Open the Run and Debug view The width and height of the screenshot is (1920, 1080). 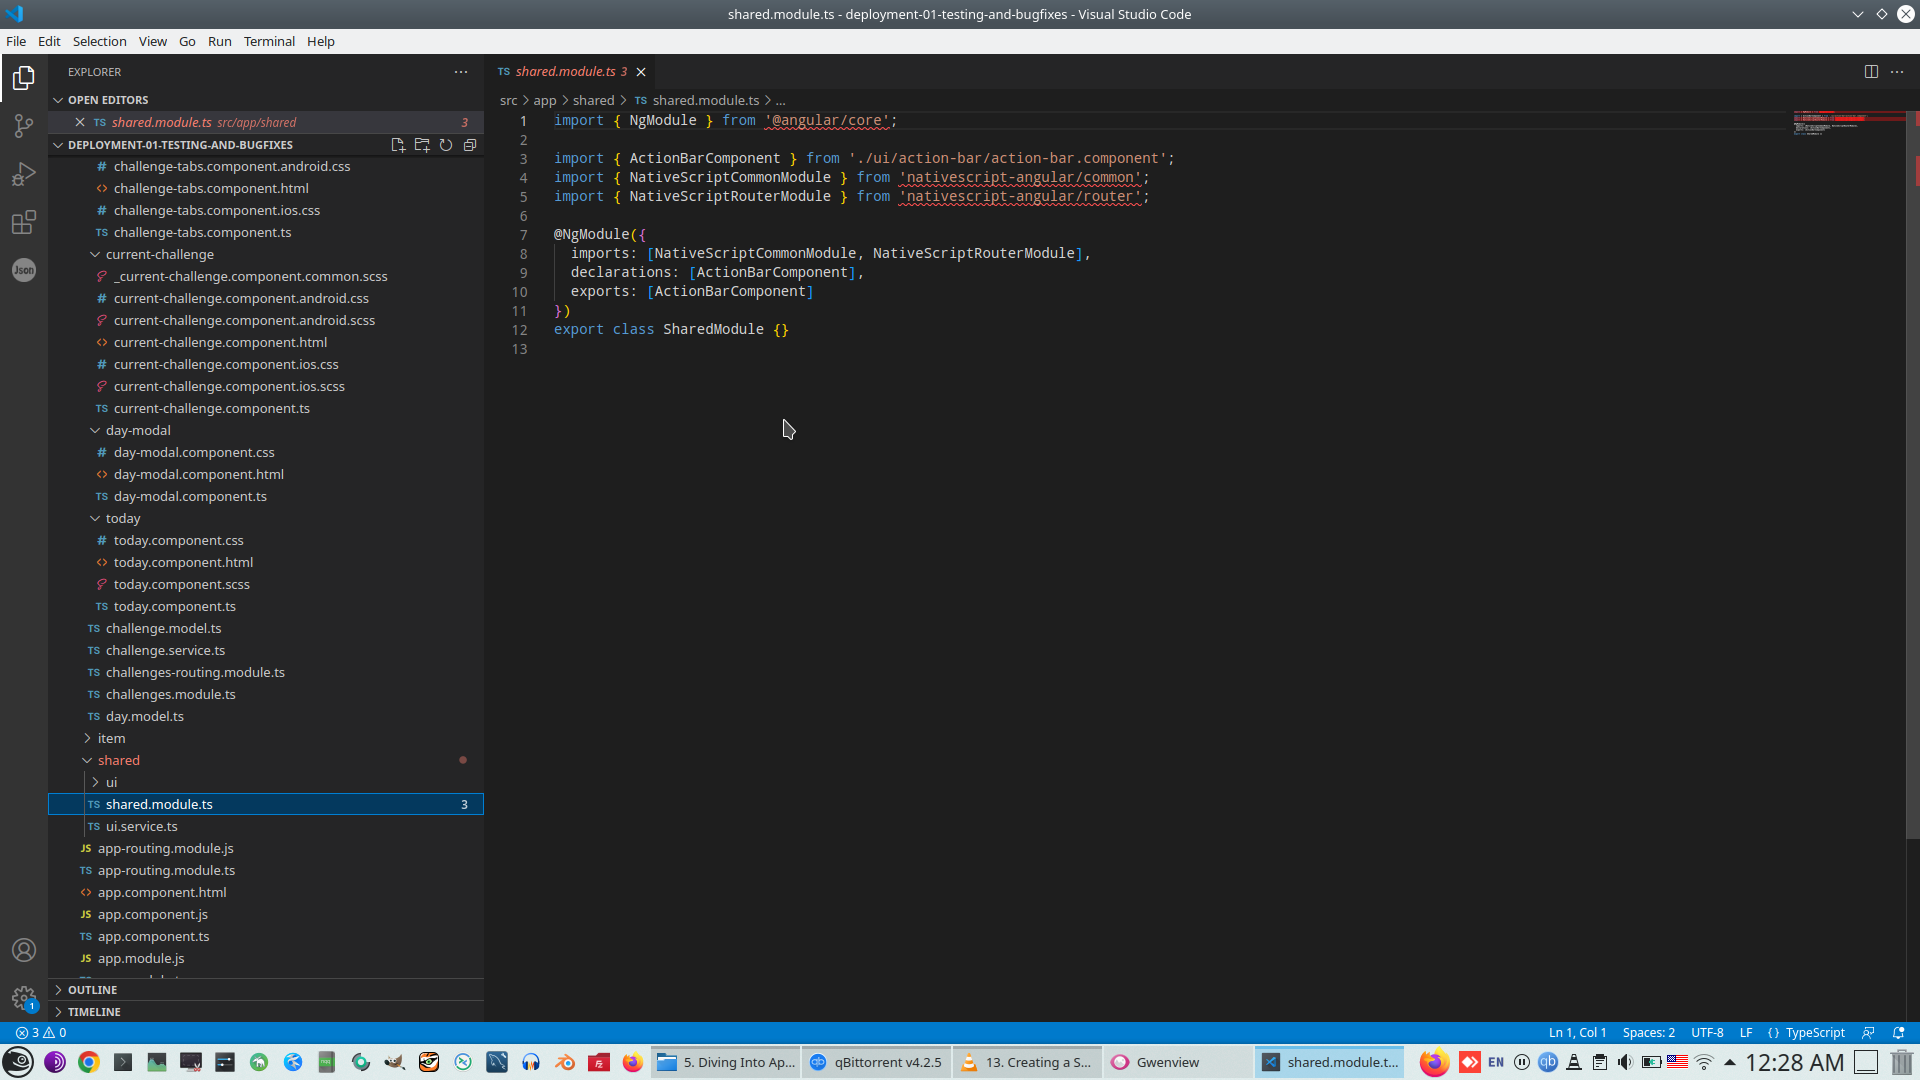point(24,175)
